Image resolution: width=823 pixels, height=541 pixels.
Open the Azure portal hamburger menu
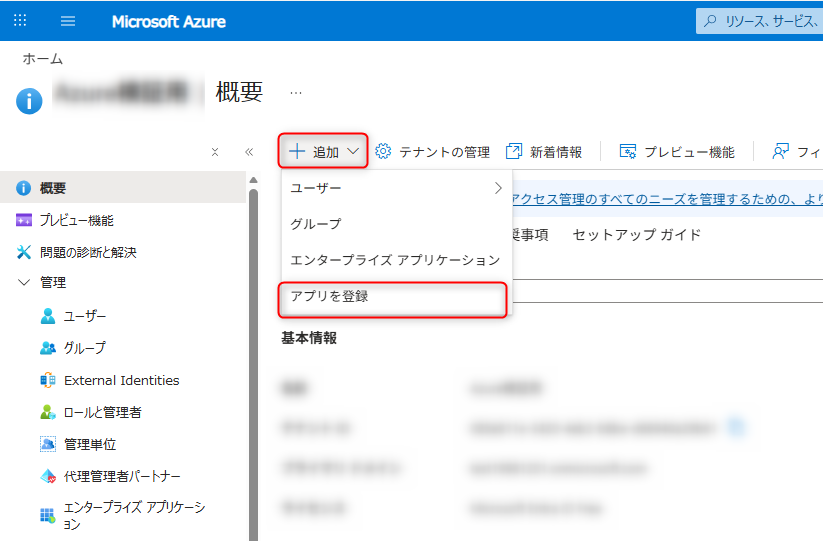pos(68,21)
